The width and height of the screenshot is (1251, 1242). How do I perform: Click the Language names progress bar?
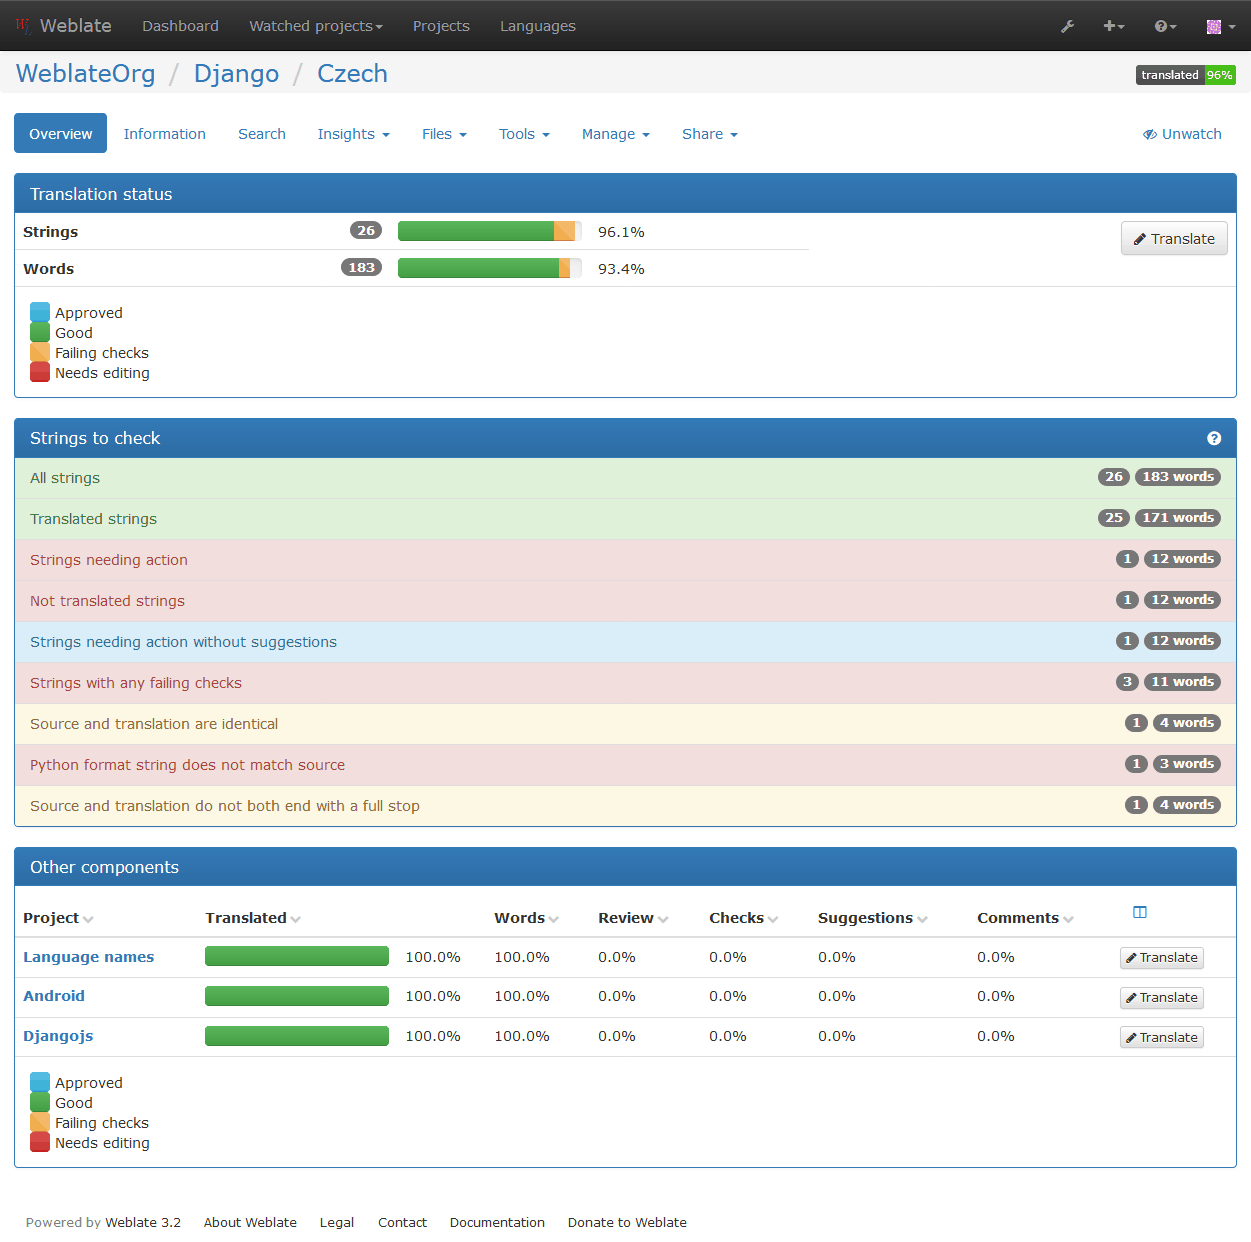point(297,957)
